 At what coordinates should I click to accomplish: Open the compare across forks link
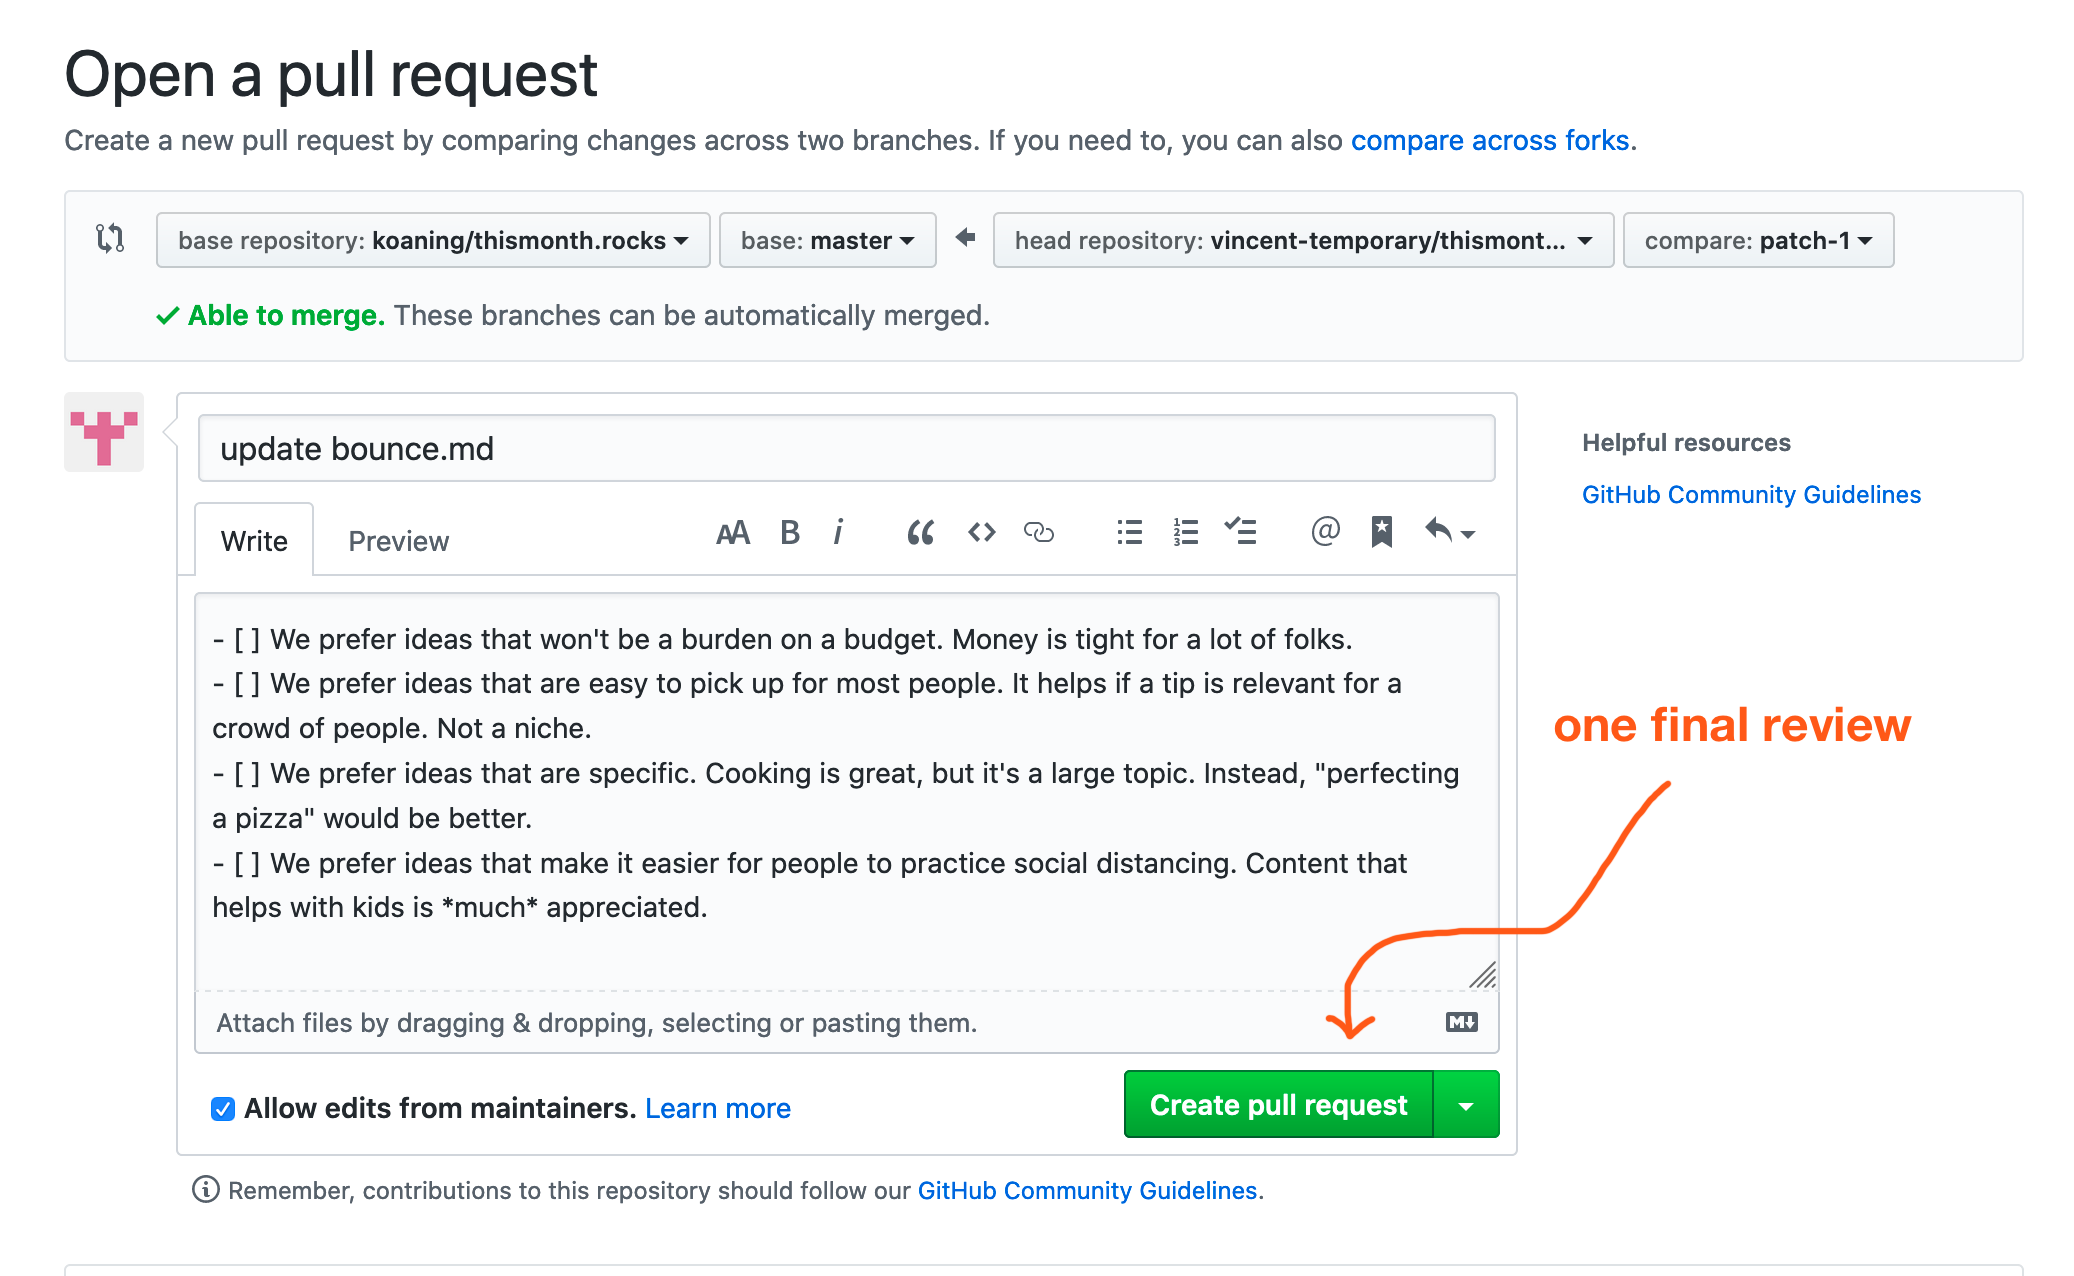(1490, 140)
